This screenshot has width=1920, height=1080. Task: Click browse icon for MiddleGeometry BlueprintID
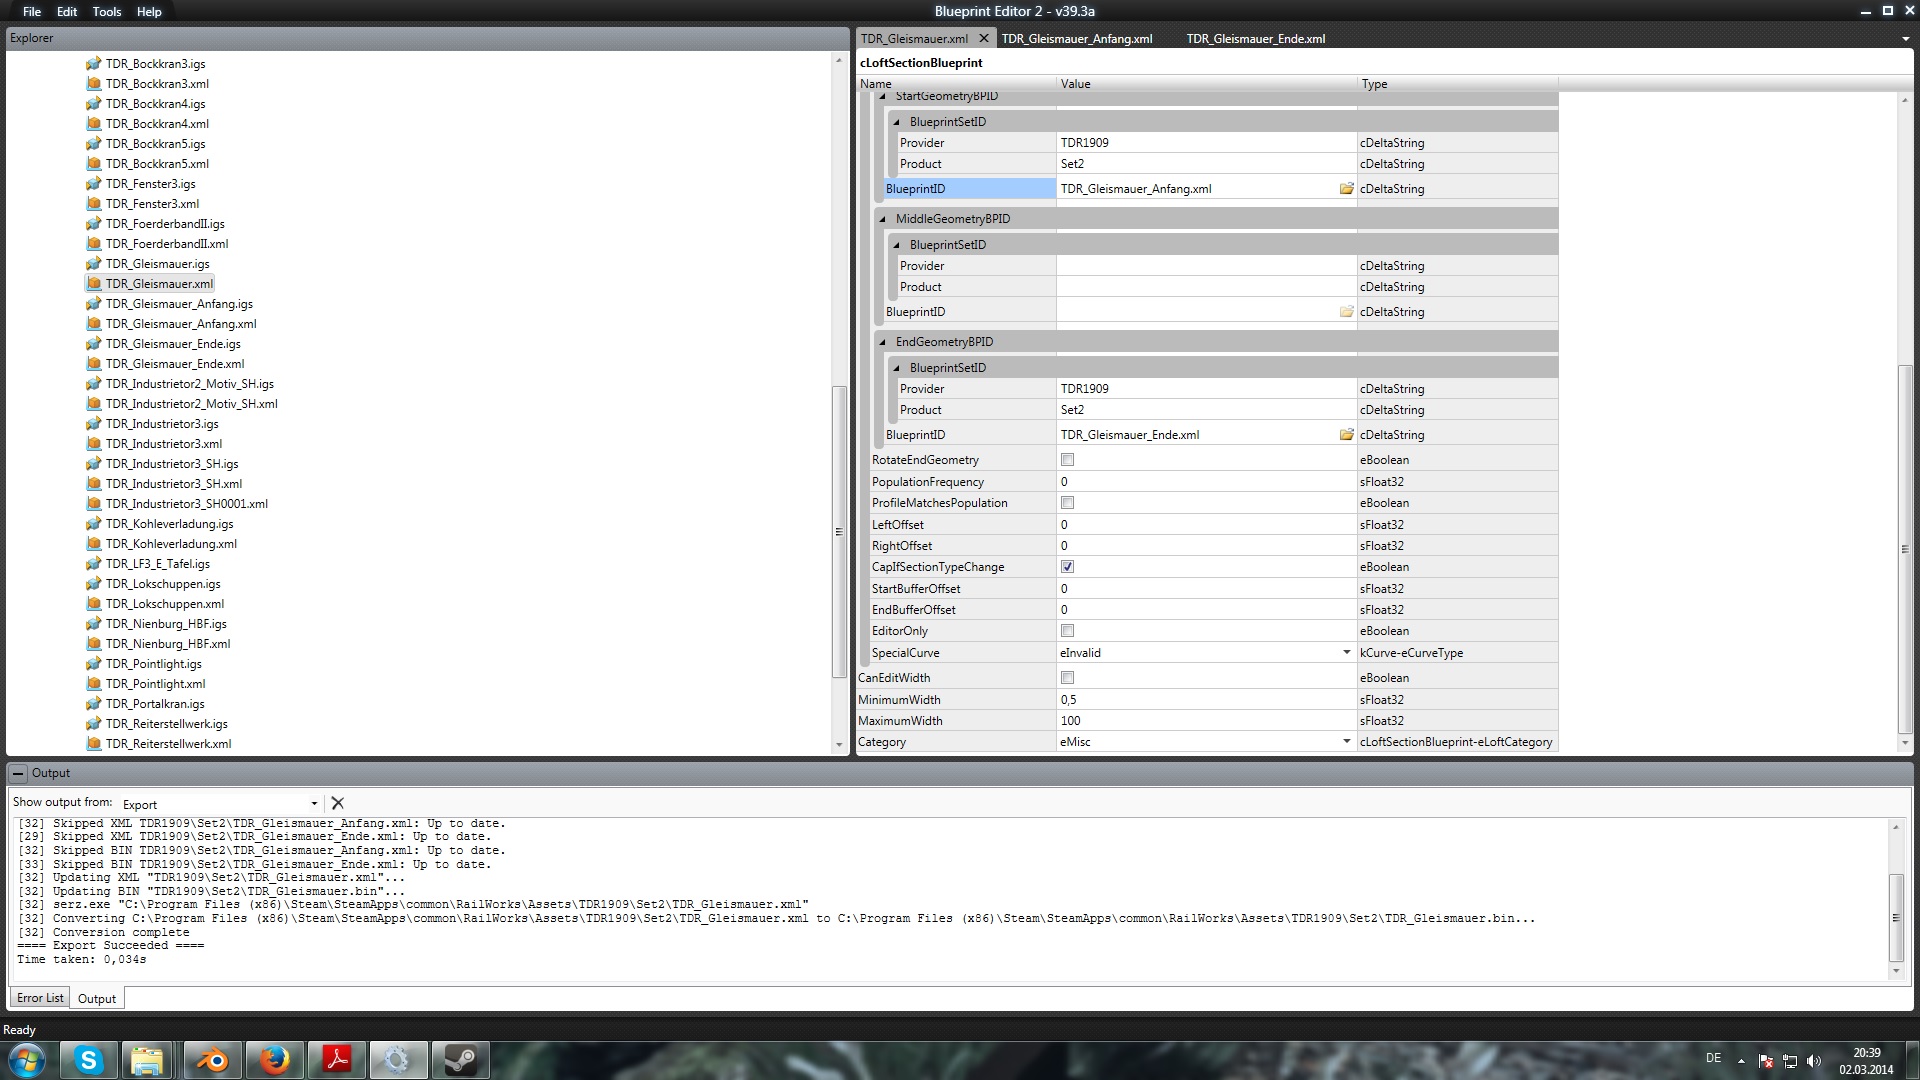click(x=1346, y=312)
